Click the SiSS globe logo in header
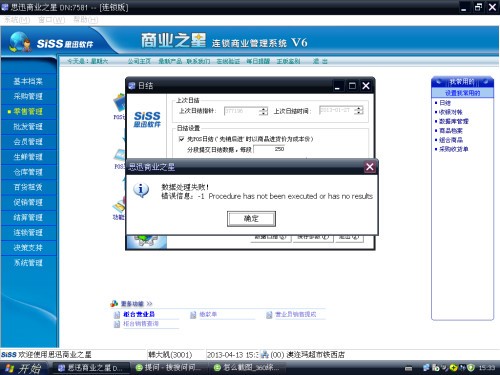Screen dimensions: 500x375 pos(20,42)
